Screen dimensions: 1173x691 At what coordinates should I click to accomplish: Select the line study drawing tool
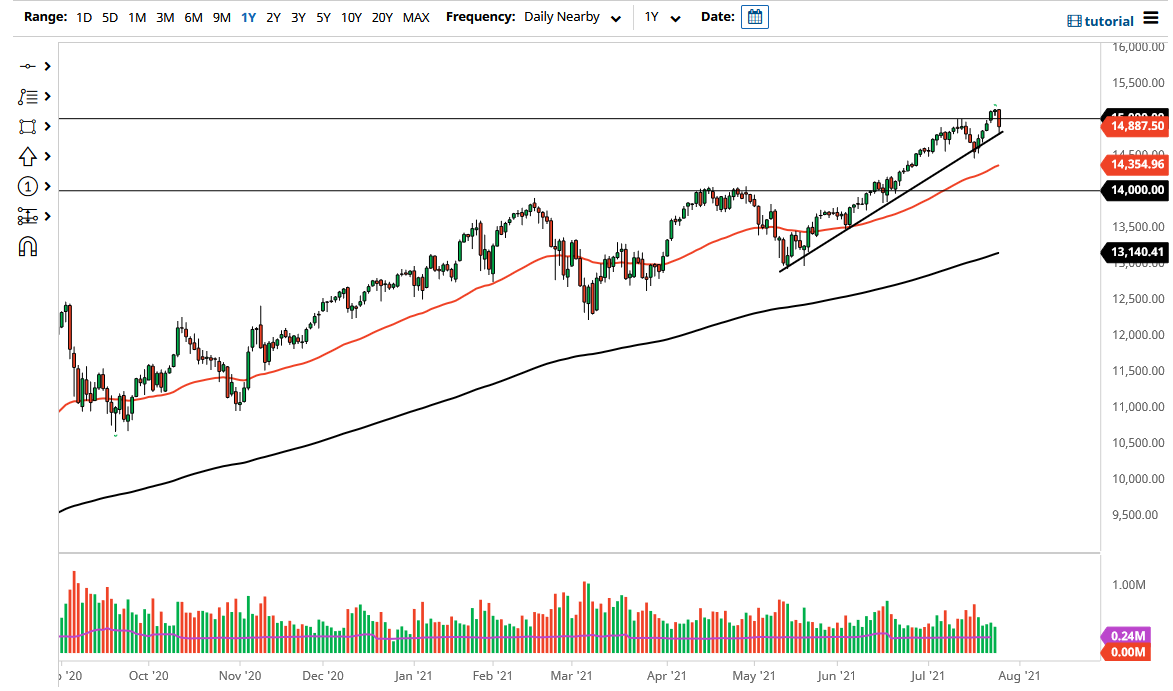click(x=28, y=66)
